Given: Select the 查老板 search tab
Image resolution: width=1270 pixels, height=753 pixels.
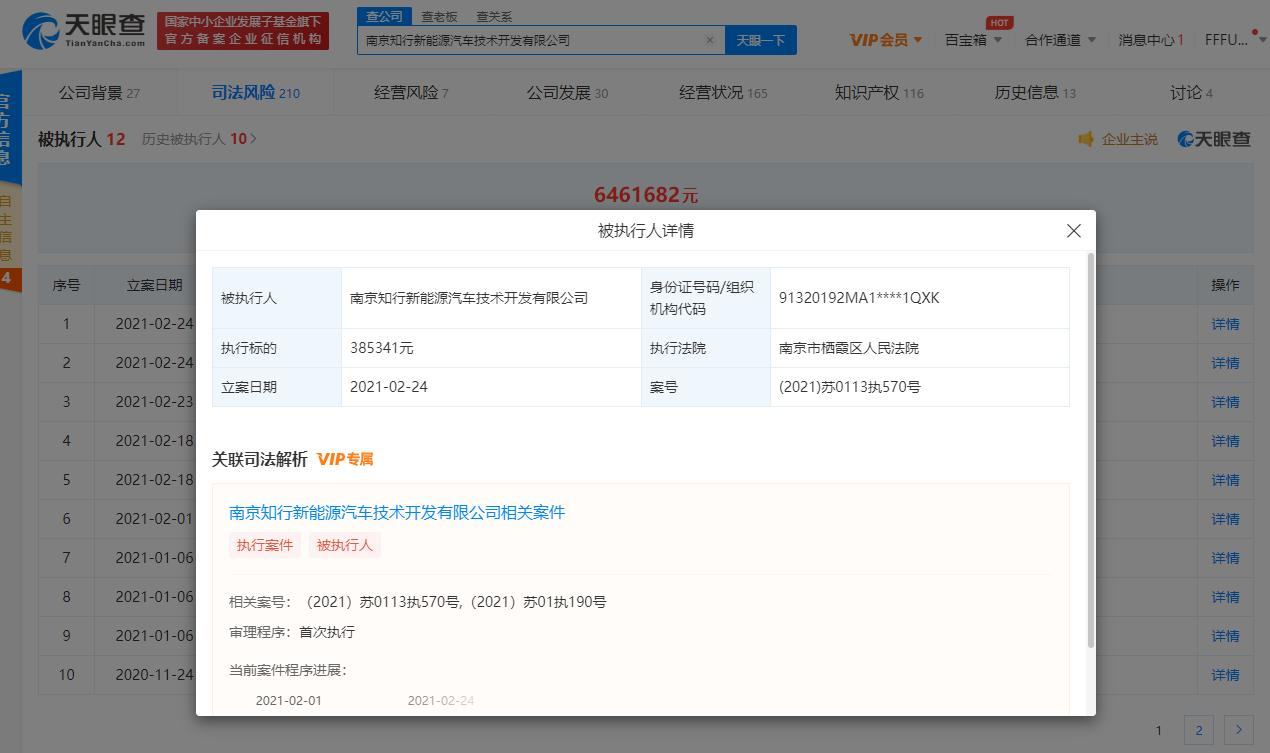Looking at the screenshot, I should pyautogui.click(x=439, y=16).
